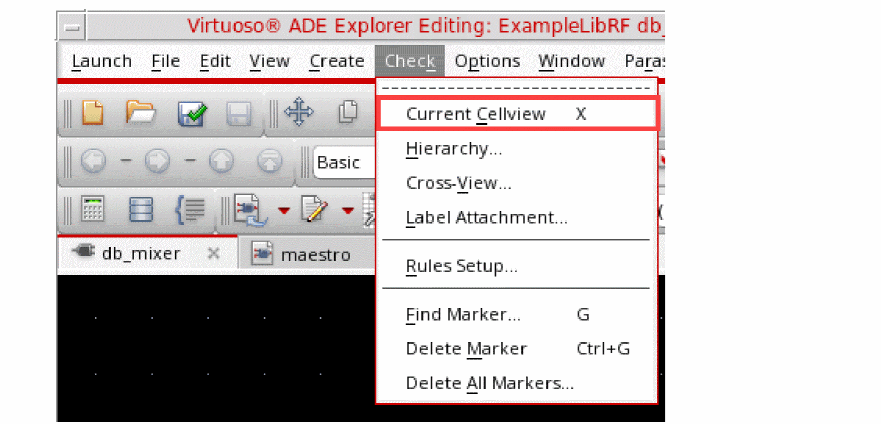Viewport: 881px width, 424px height.
Task: Click the return-to-top arrow icon
Action: point(269,162)
